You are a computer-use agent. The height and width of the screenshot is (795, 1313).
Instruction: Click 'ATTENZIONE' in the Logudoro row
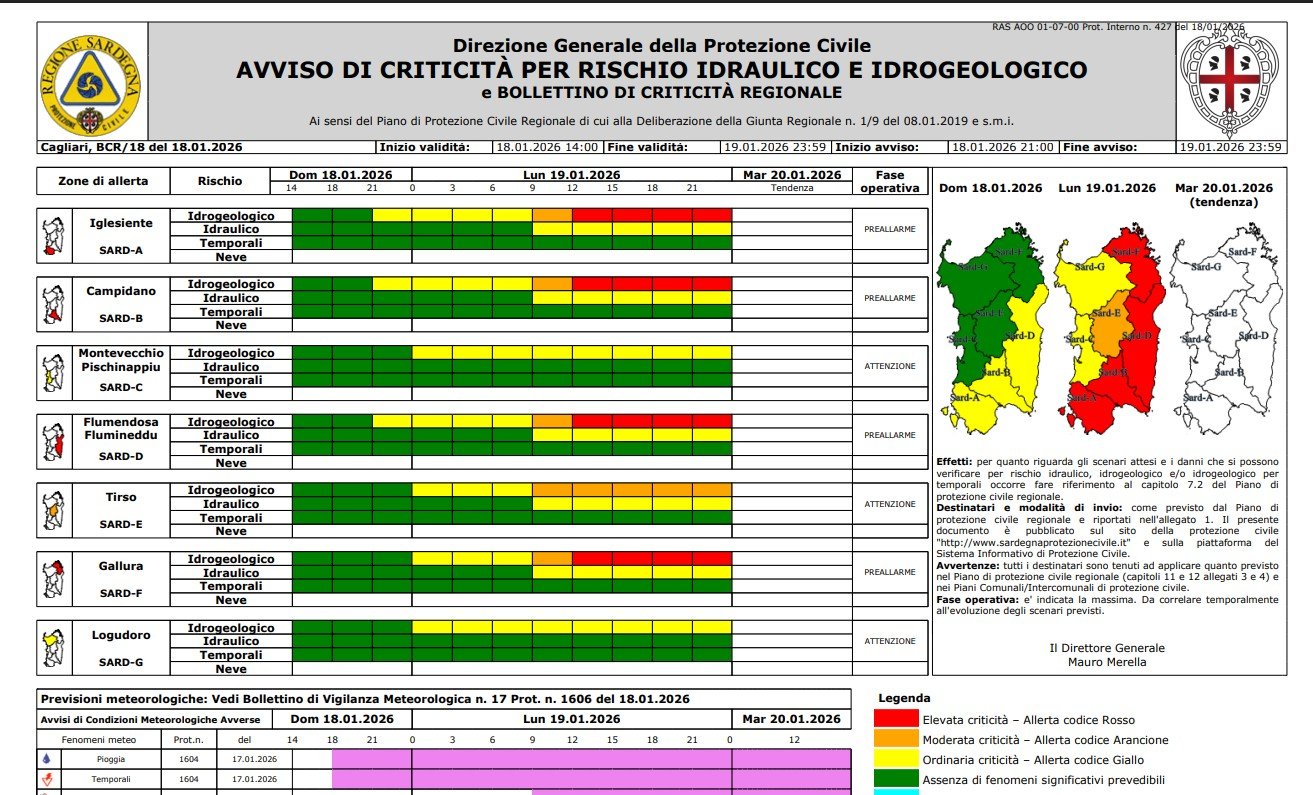click(890, 641)
